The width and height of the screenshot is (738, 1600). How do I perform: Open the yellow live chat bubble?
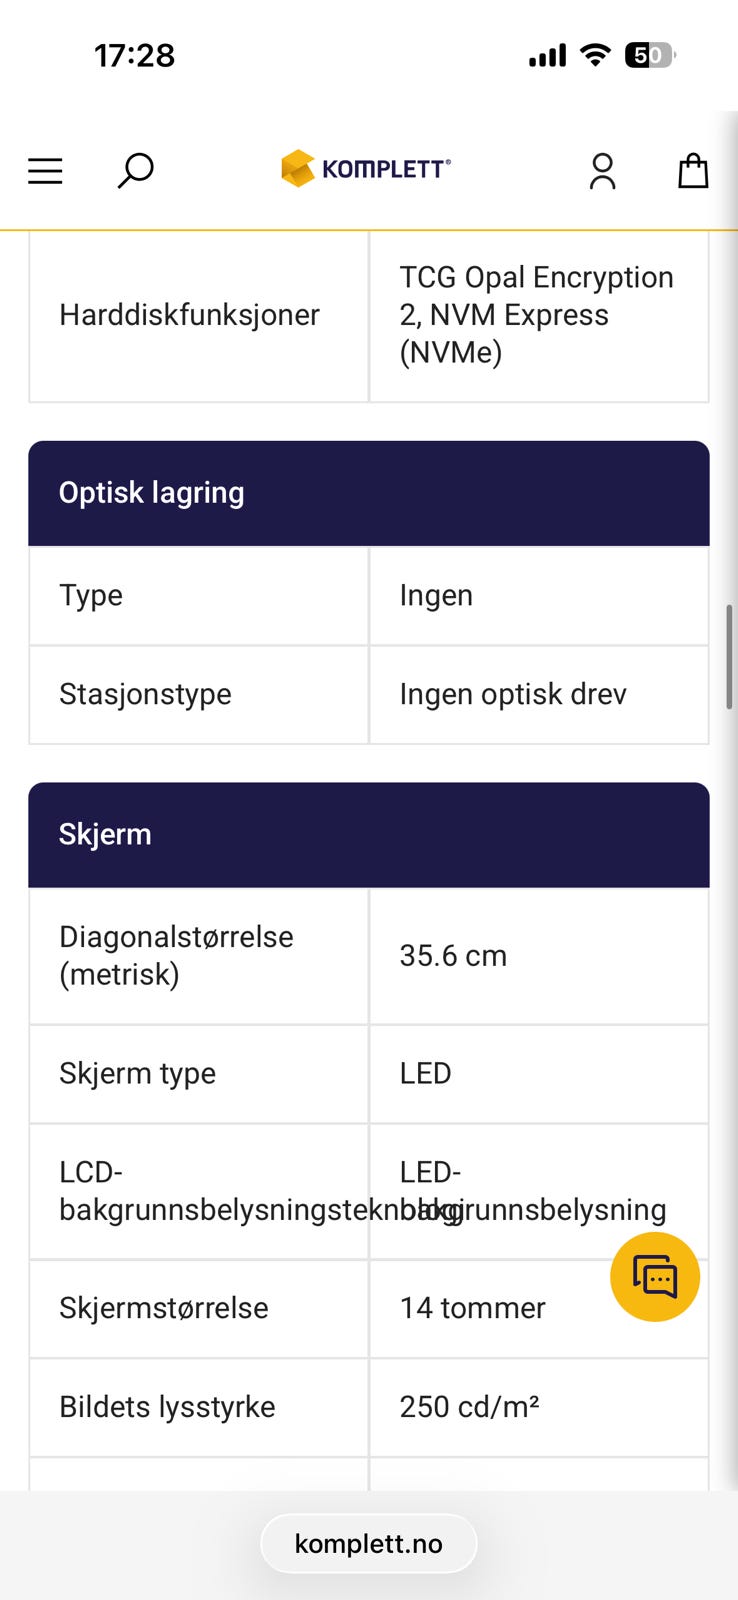pos(655,1277)
